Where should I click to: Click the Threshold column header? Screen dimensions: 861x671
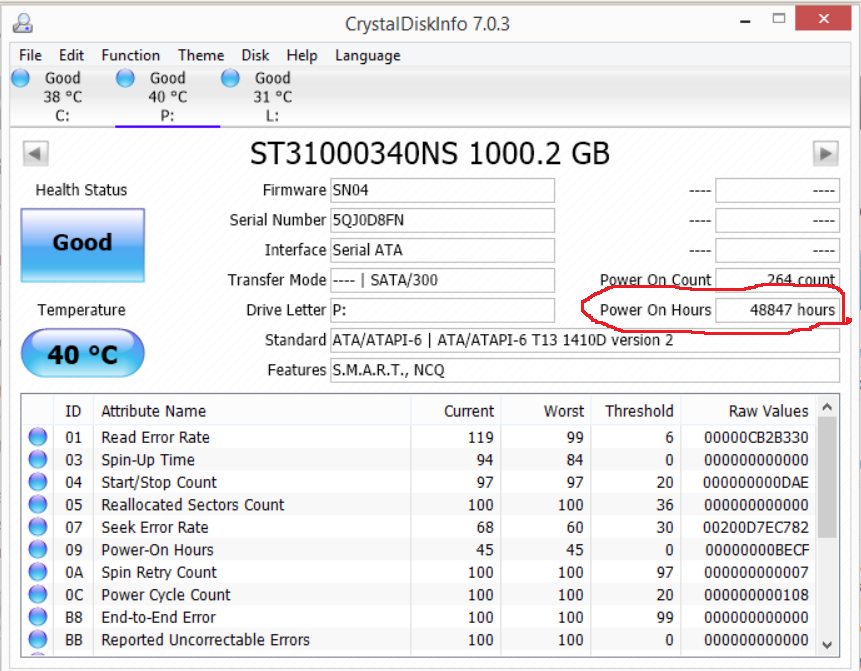639,411
